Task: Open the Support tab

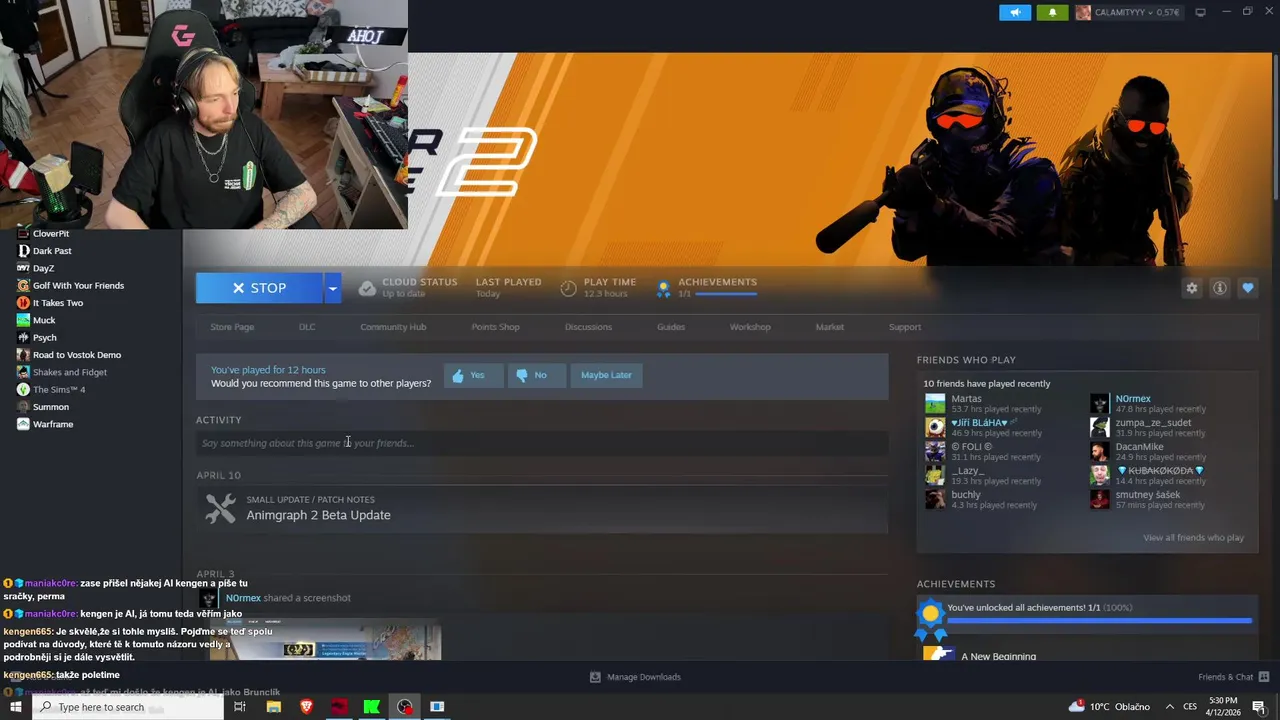Action: click(905, 327)
